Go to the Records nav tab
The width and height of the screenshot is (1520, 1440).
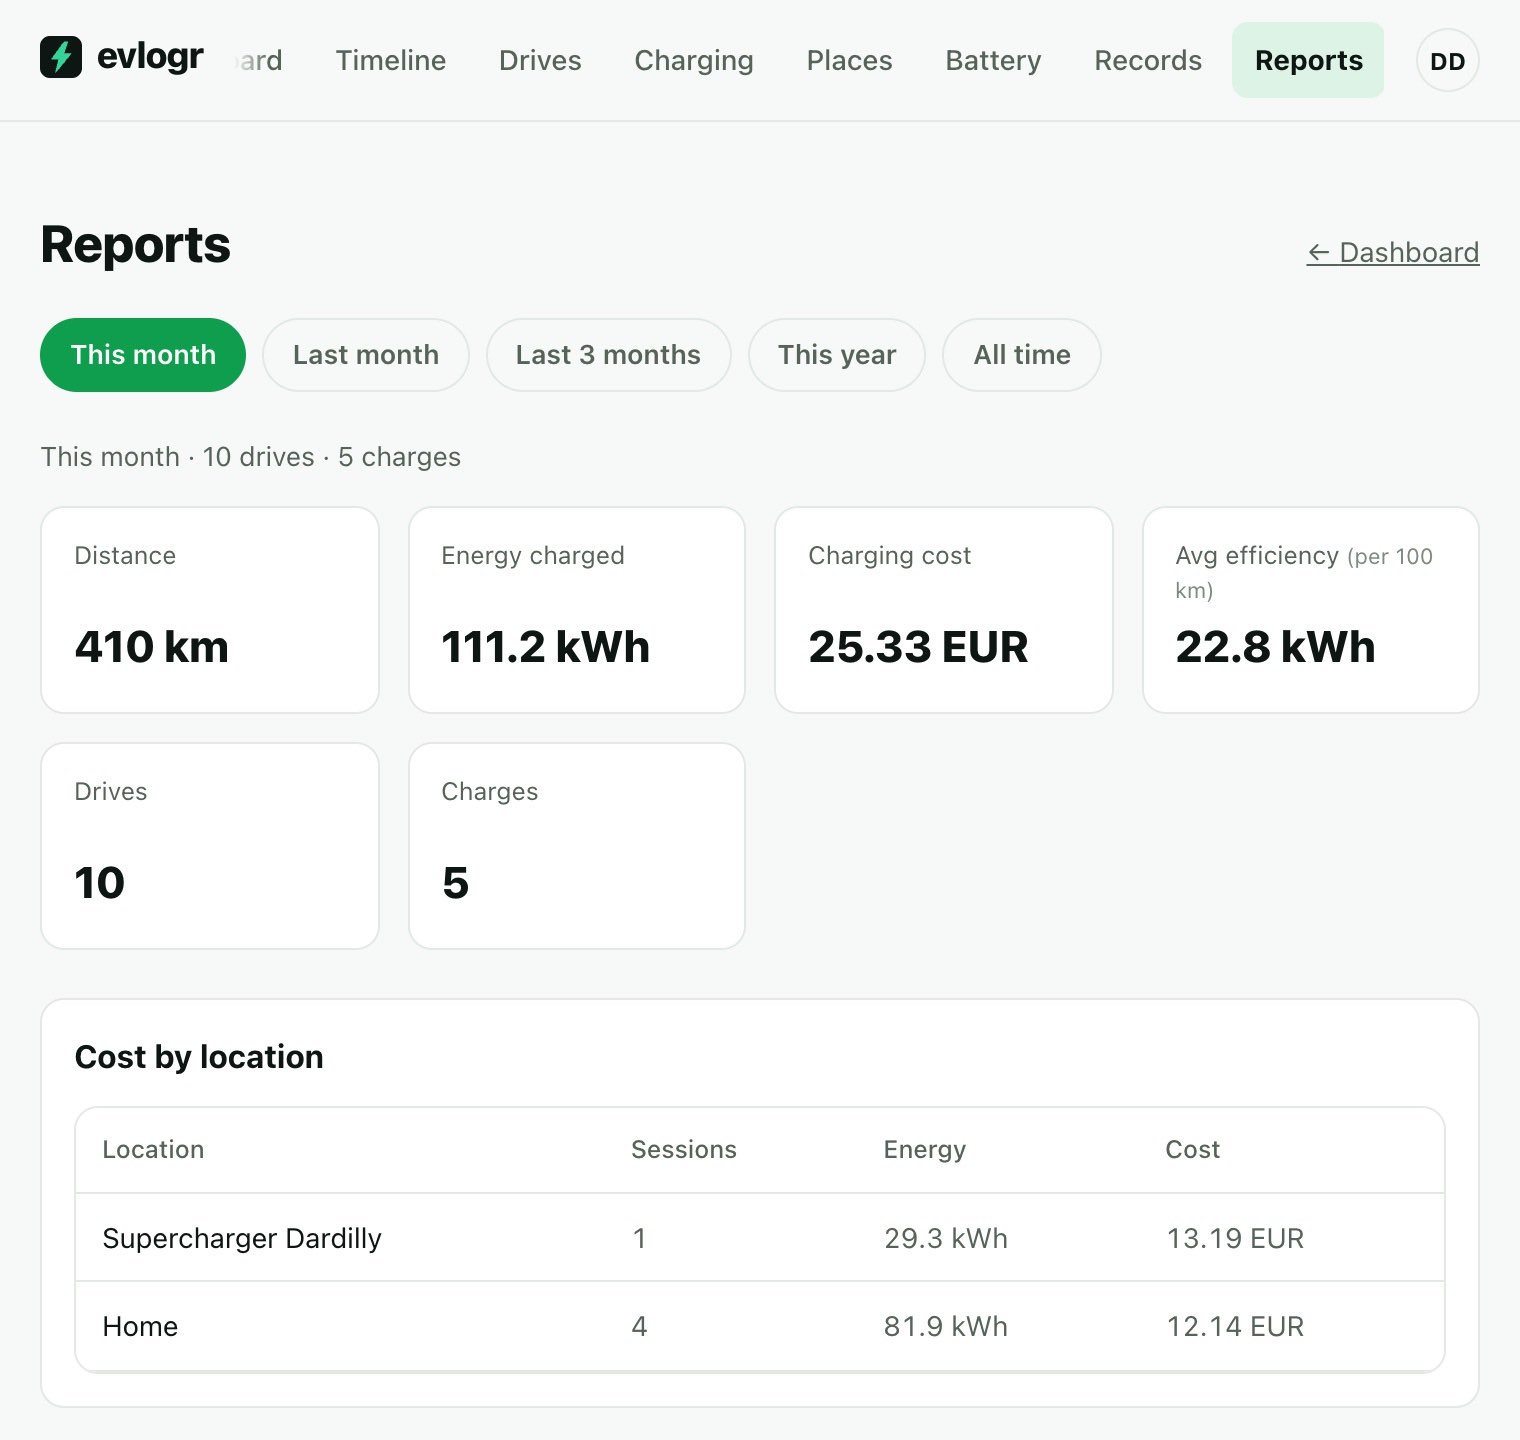tap(1148, 60)
